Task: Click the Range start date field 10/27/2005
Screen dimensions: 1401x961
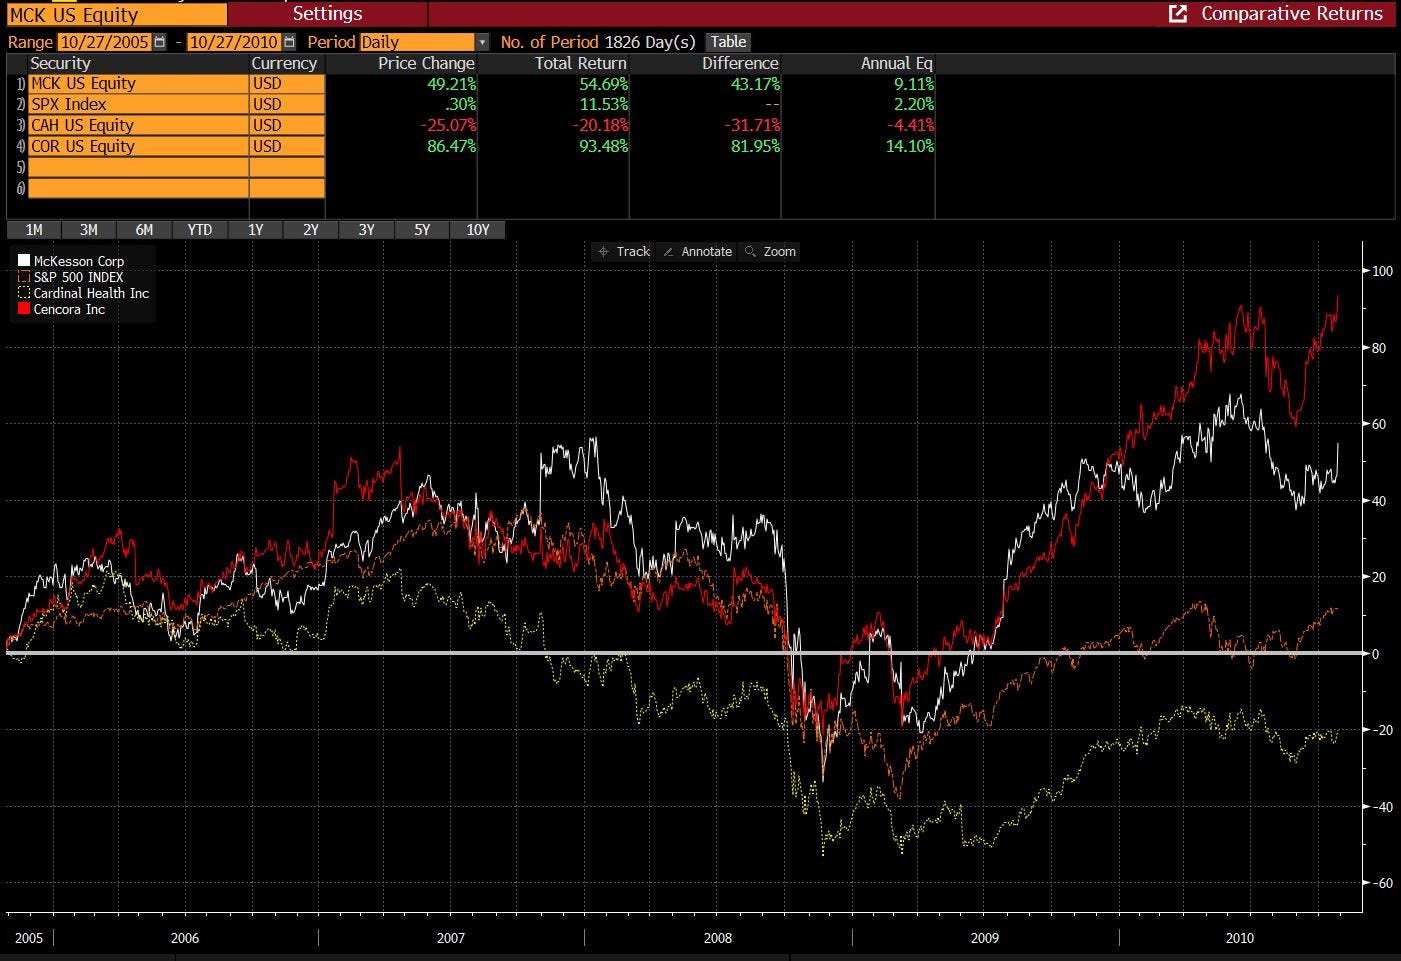Action: (104, 42)
